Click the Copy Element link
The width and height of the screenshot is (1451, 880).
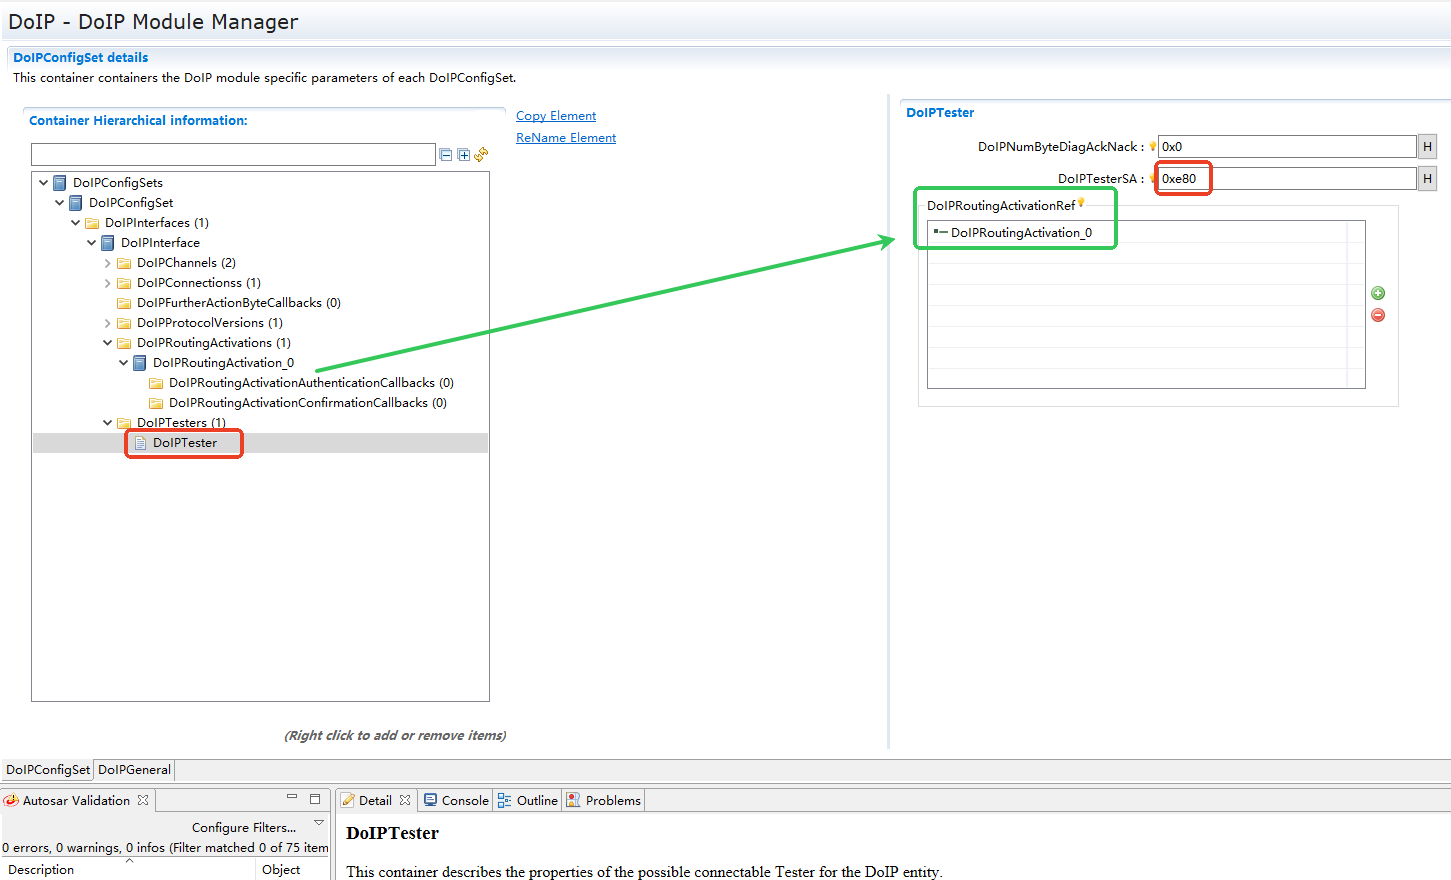pos(556,116)
